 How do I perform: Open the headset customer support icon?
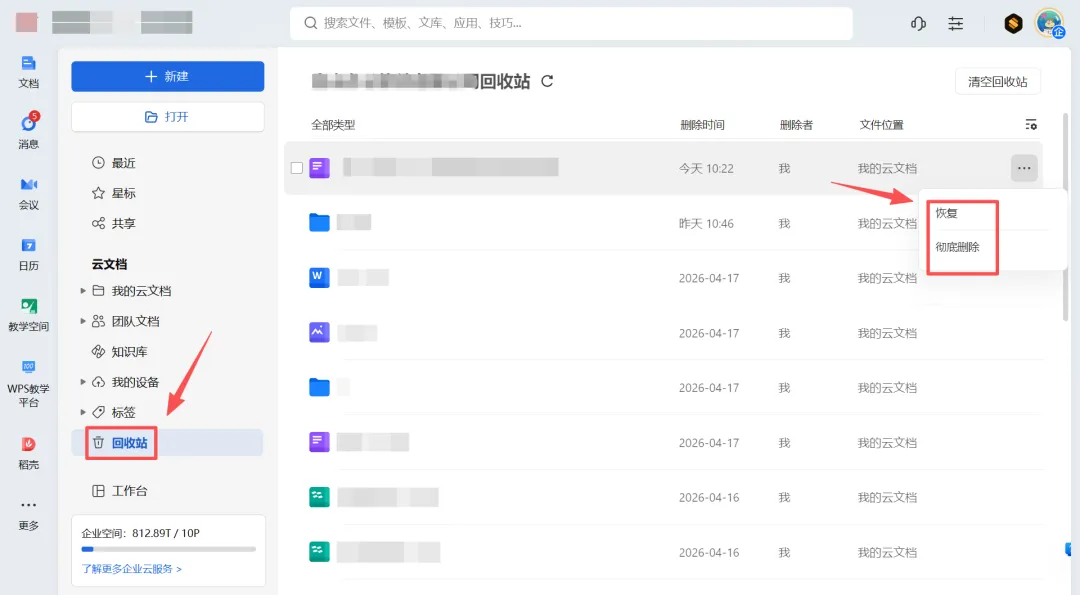tap(917, 24)
